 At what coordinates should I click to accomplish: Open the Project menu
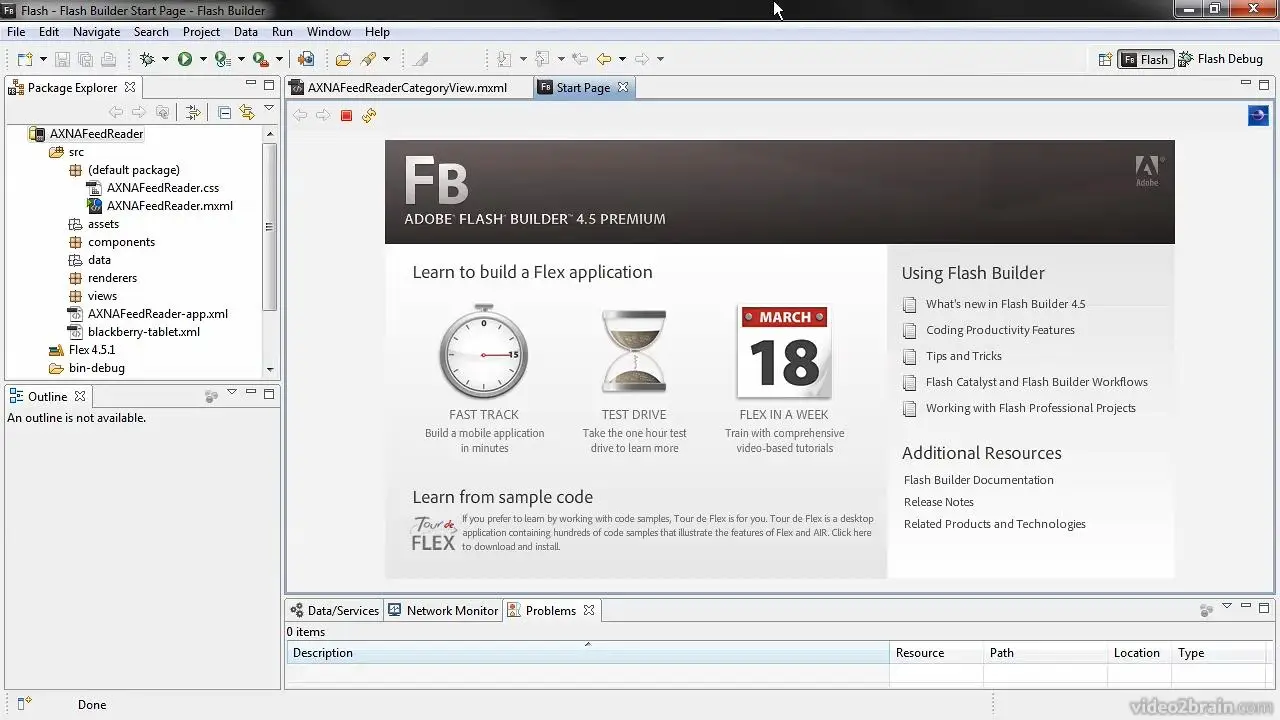[201, 32]
